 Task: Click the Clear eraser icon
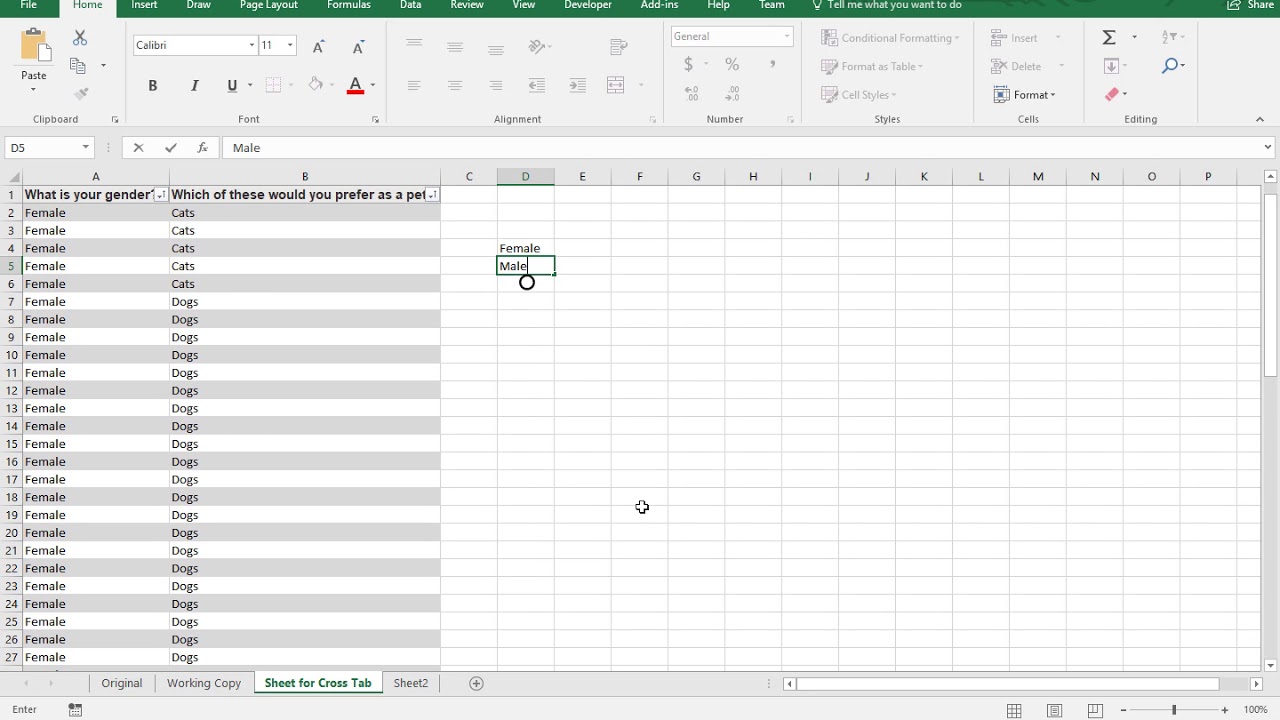[1111, 94]
